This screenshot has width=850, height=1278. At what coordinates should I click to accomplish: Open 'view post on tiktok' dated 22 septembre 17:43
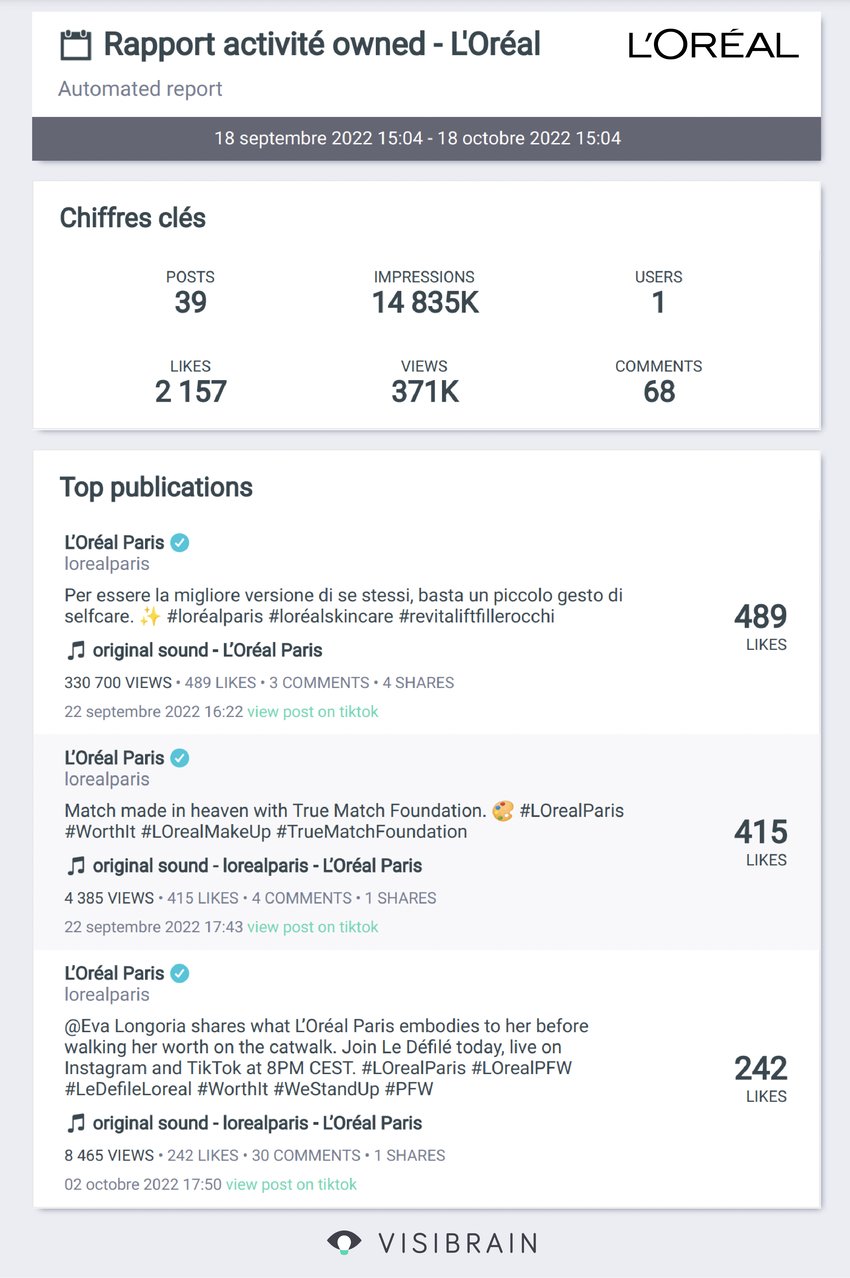(313, 927)
